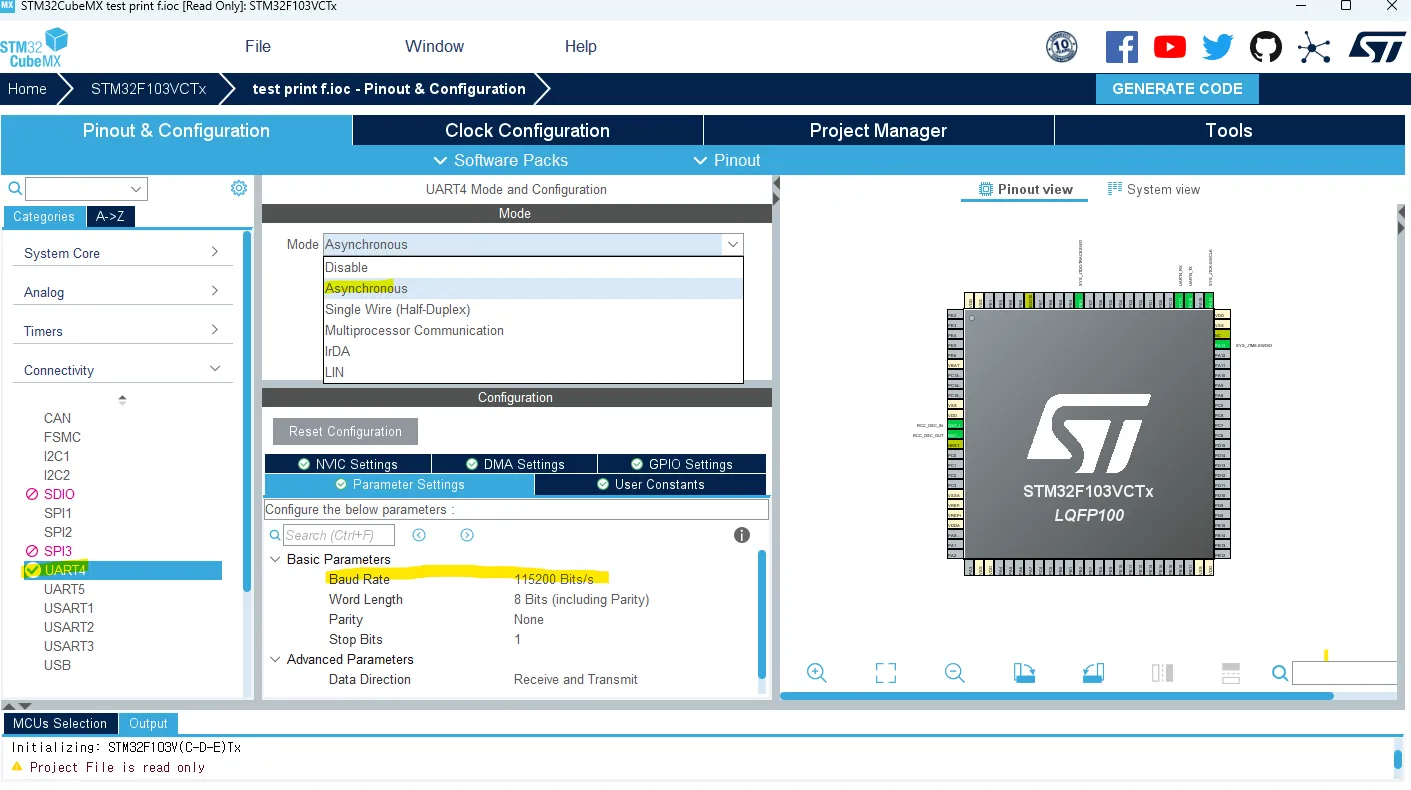The width and height of the screenshot is (1411, 790).
Task: Click the pin search magnifier icon
Action: (1280, 674)
